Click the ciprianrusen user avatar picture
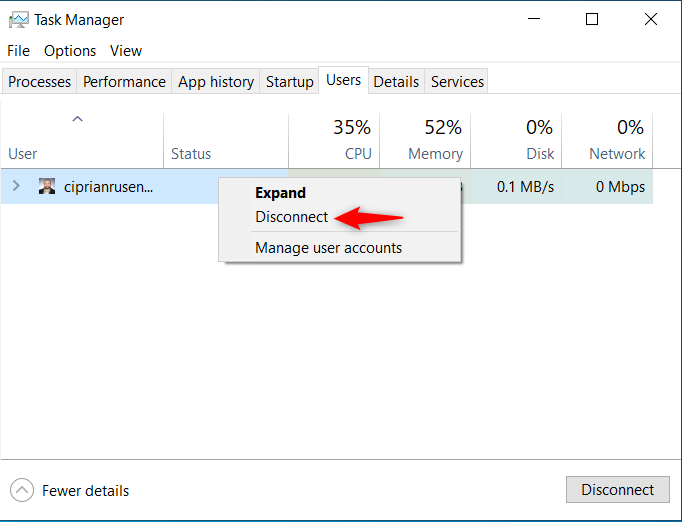This screenshot has height=522, width=682. coord(47,186)
